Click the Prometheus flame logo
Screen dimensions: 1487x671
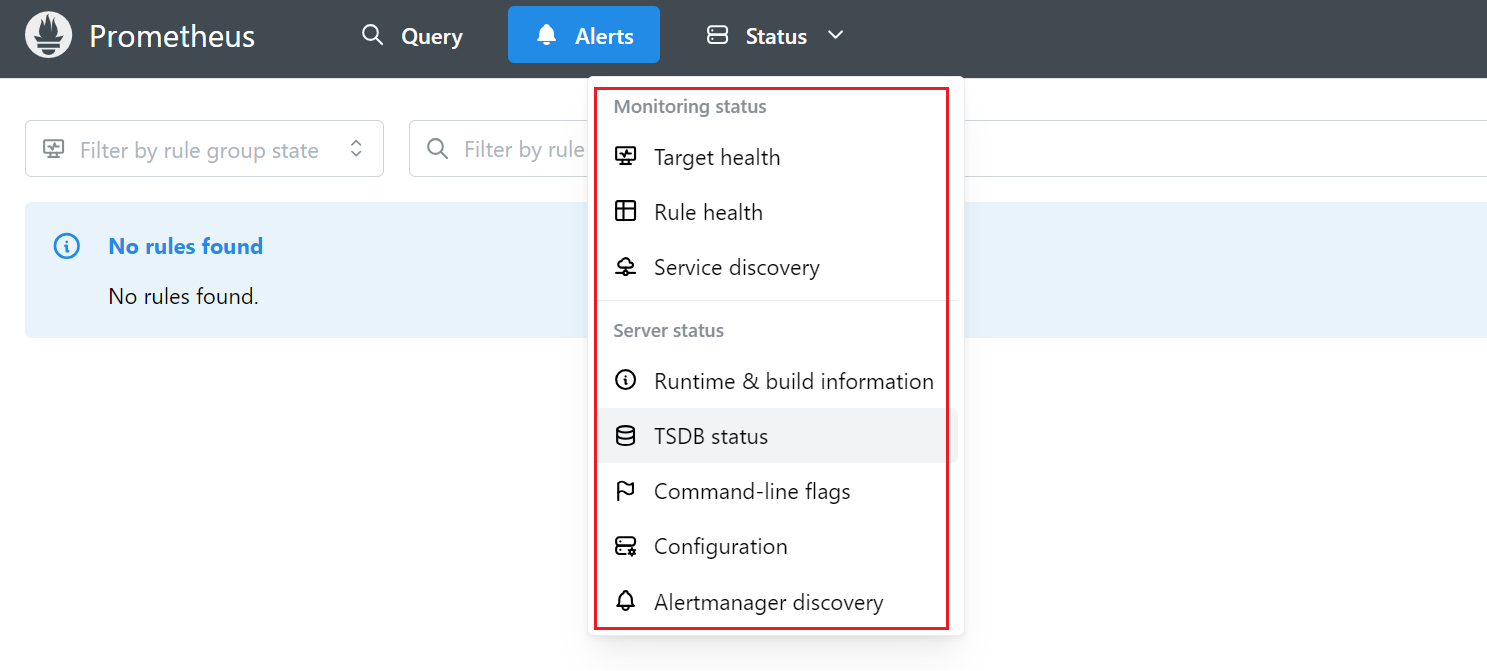point(48,35)
